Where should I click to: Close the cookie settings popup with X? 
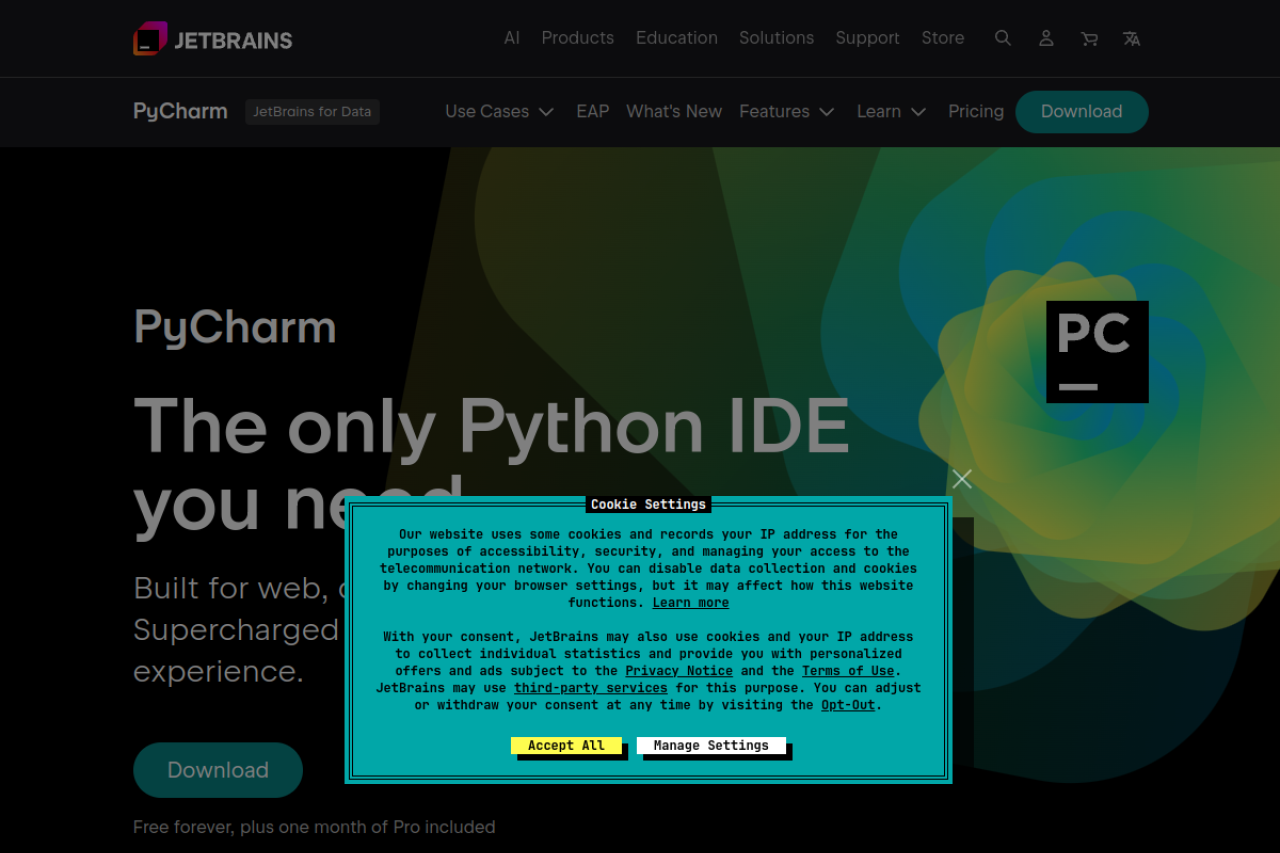click(962, 479)
